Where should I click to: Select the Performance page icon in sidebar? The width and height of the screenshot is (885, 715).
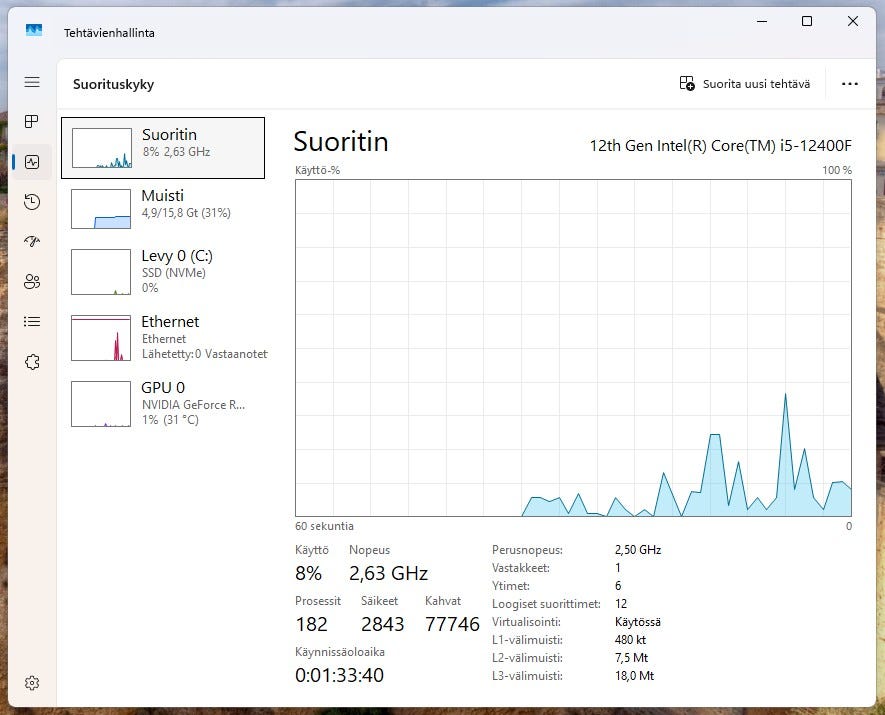click(32, 162)
